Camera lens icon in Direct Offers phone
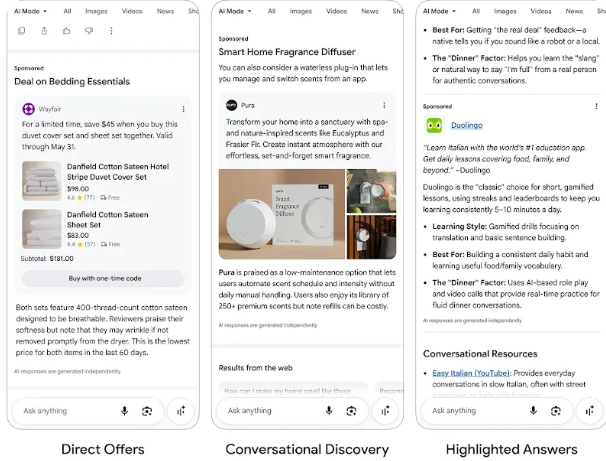The image size is (606, 461). [147, 411]
